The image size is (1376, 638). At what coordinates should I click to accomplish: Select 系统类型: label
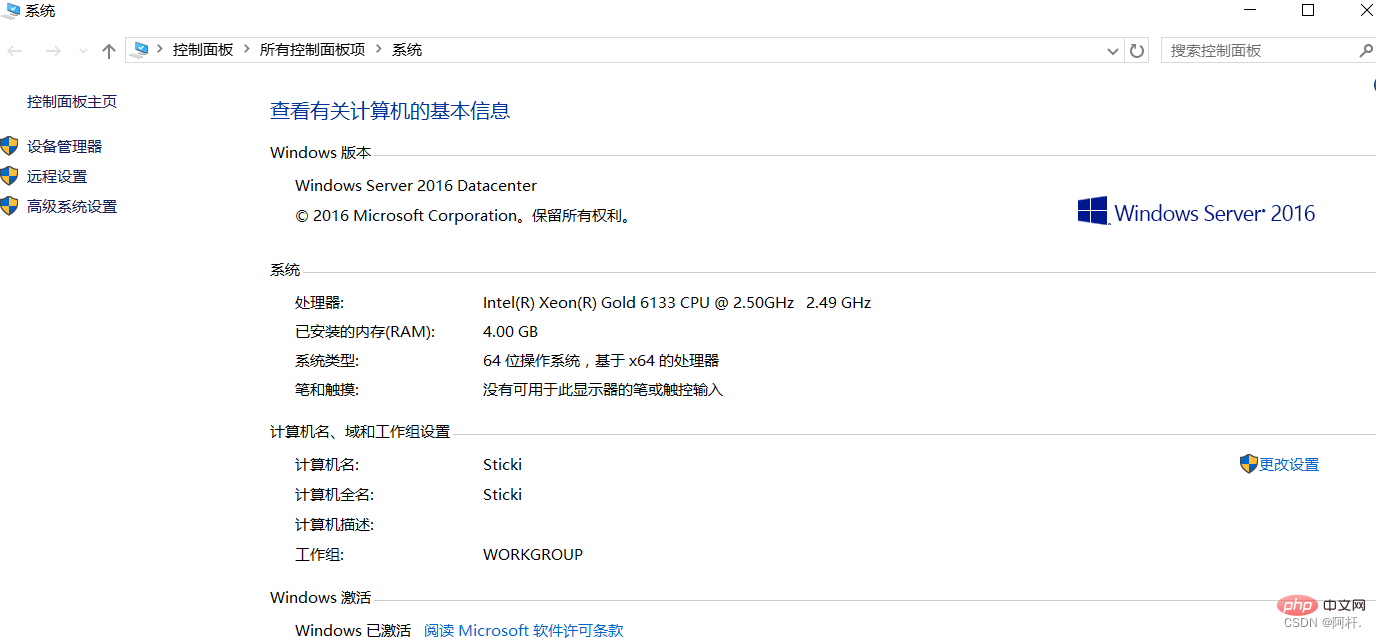(x=327, y=361)
